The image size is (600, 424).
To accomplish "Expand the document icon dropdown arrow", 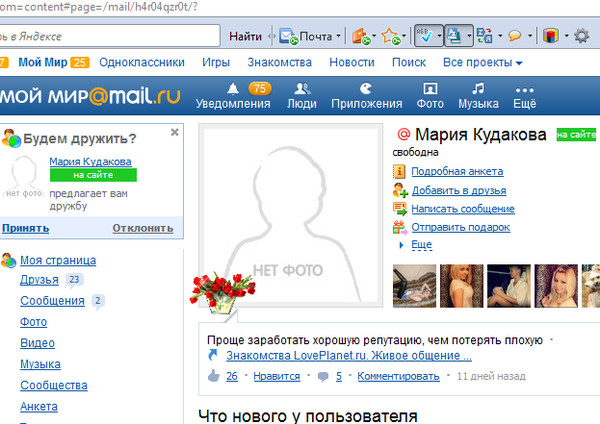I will (469, 36).
